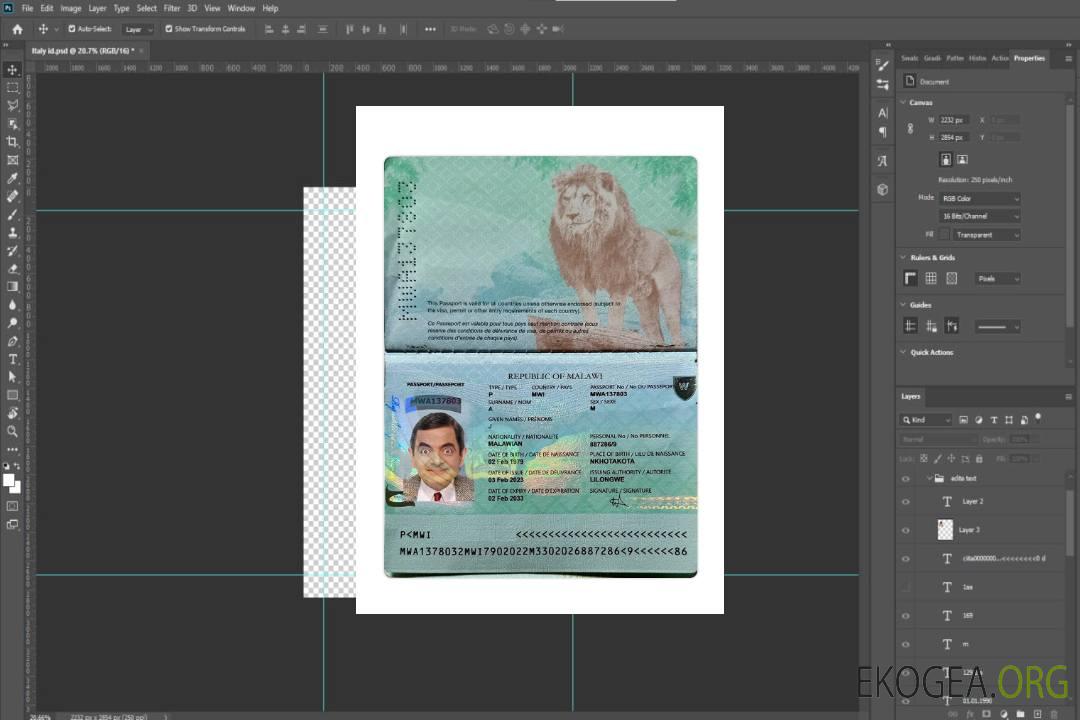Open the Character panel icon
This screenshot has height=720, width=1080.
coord(883,113)
